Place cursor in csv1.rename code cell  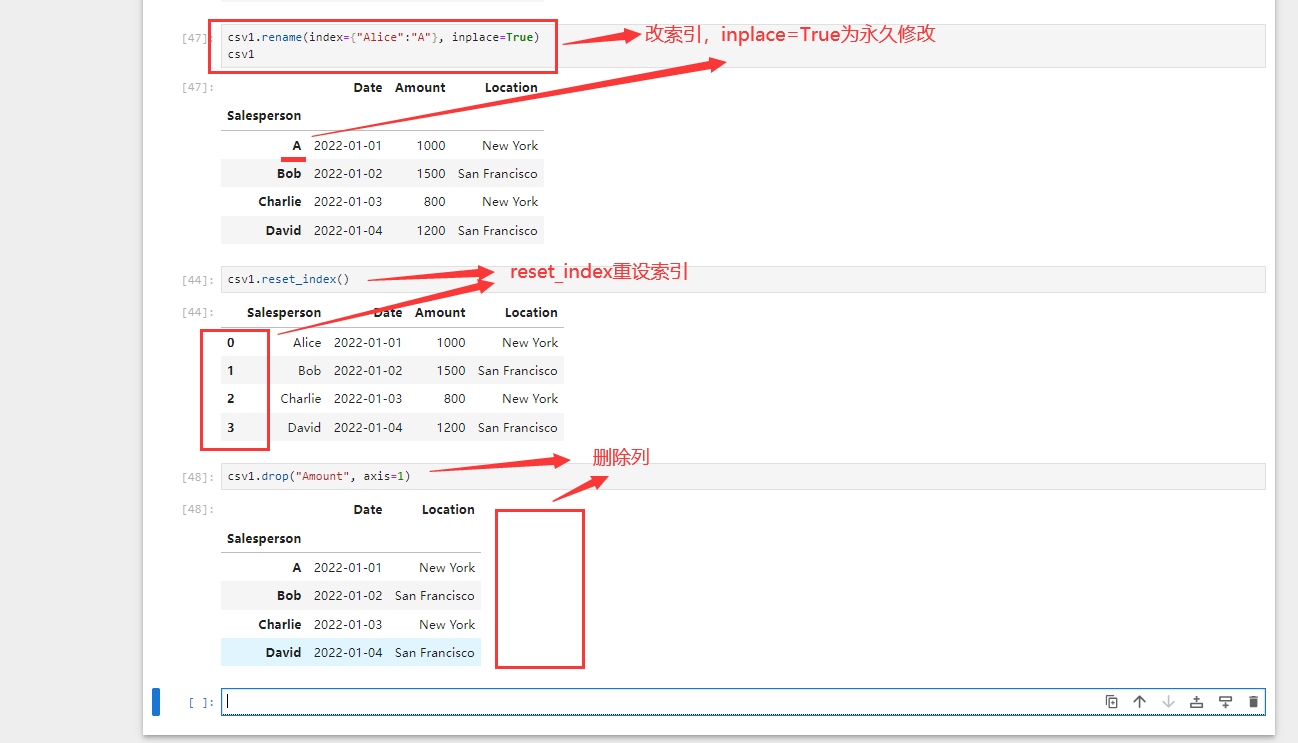745,46
